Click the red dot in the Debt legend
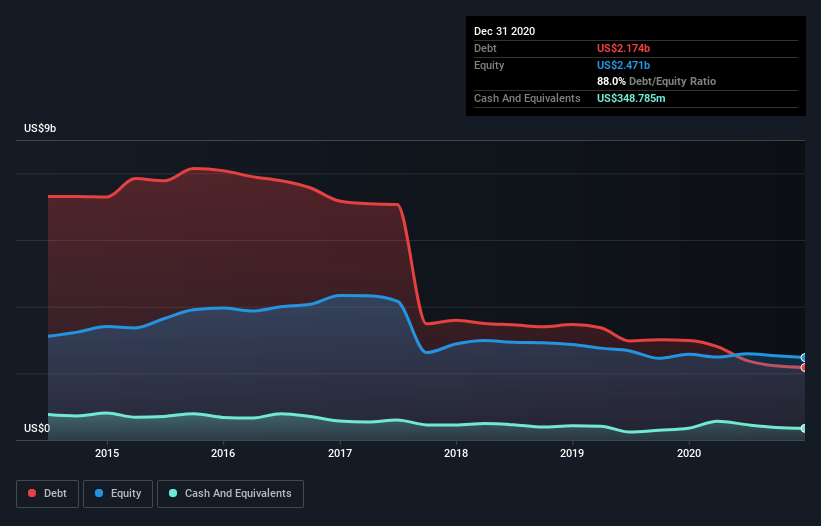The height and width of the screenshot is (526, 821). click(32, 493)
